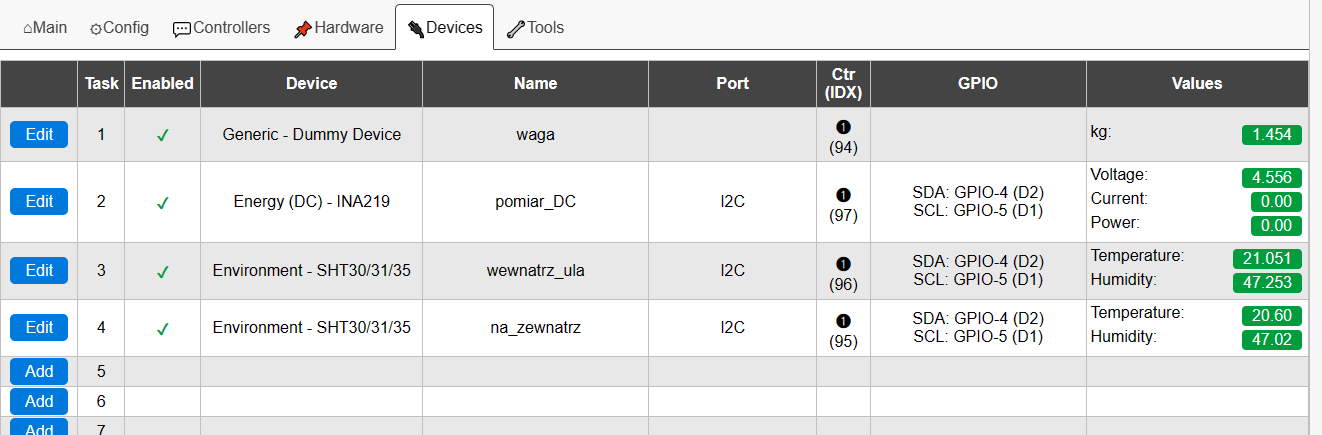Edit the pomiar_DC INA219 task
1322x435 pixels.
pyautogui.click(x=39, y=201)
